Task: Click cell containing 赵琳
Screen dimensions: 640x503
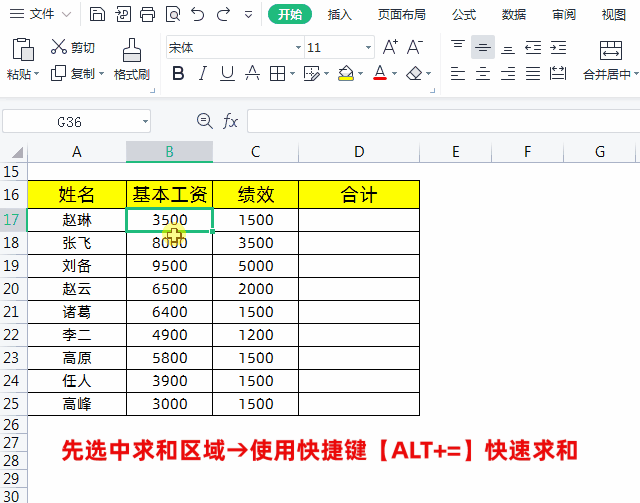Action: click(x=77, y=220)
